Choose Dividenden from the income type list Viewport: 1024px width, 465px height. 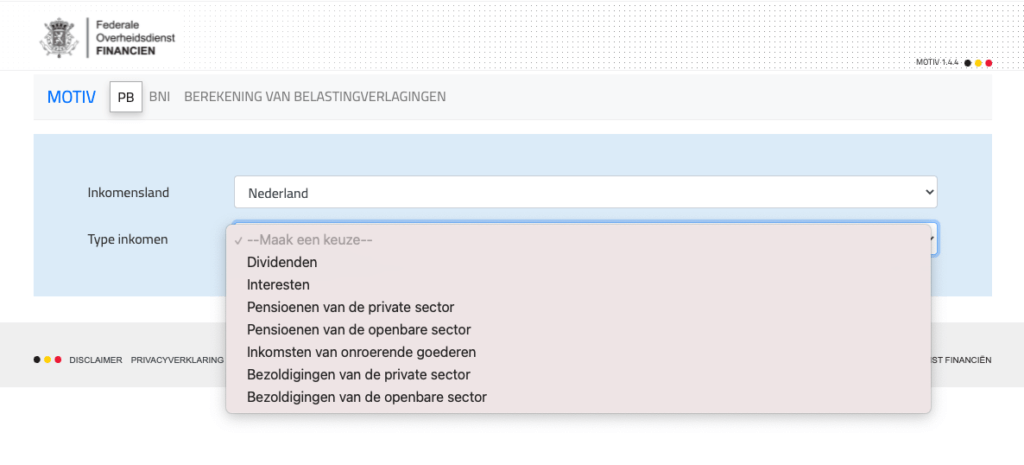click(282, 262)
